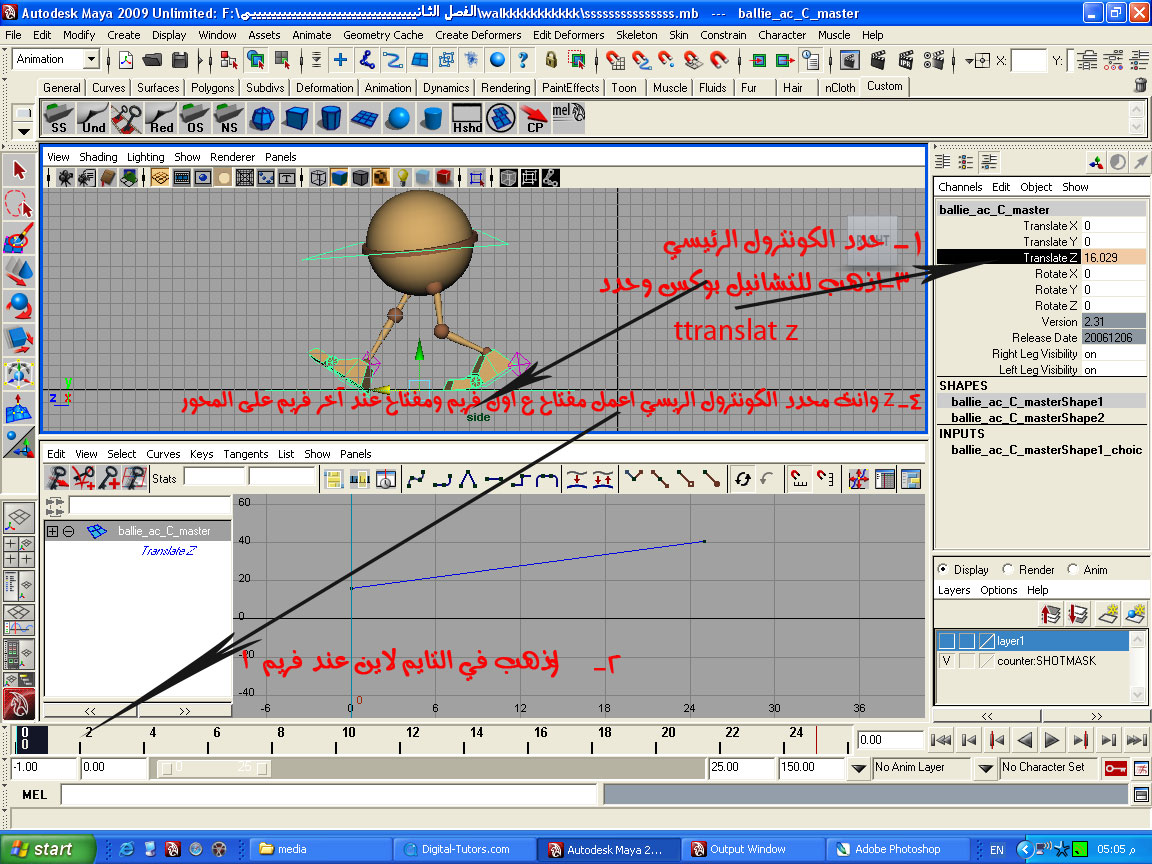This screenshot has width=1152, height=864.
Task: Go to start of playback range
Action: (941, 739)
